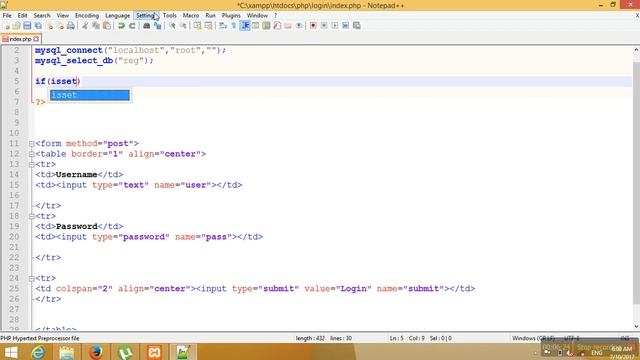The image size is (640, 360).
Task: Play back recorded macro icon
Action: coord(335,26)
